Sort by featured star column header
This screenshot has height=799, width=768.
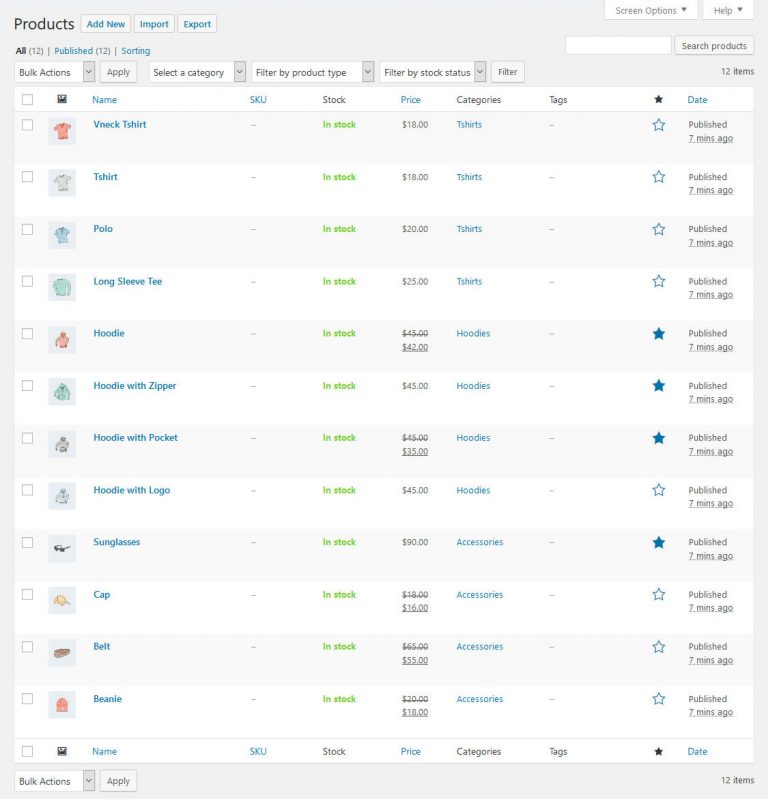click(658, 100)
